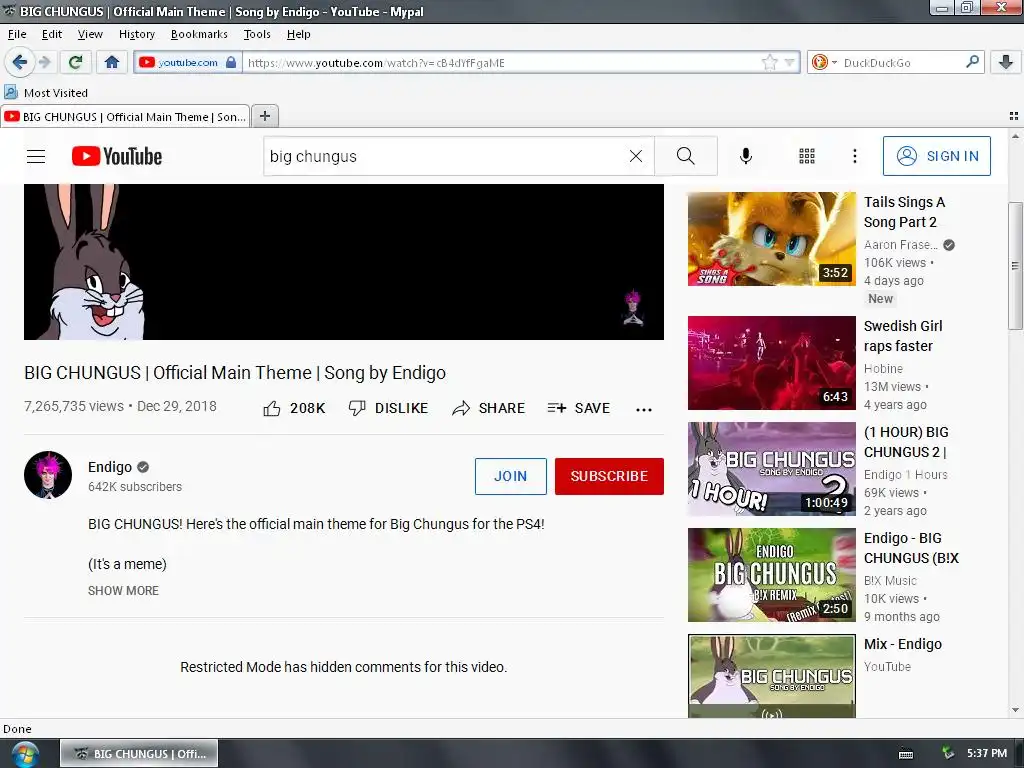Image resolution: width=1024 pixels, height=768 pixels.
Task: Click the YouTube search magnifier button
Action: [x=686, y=156]
